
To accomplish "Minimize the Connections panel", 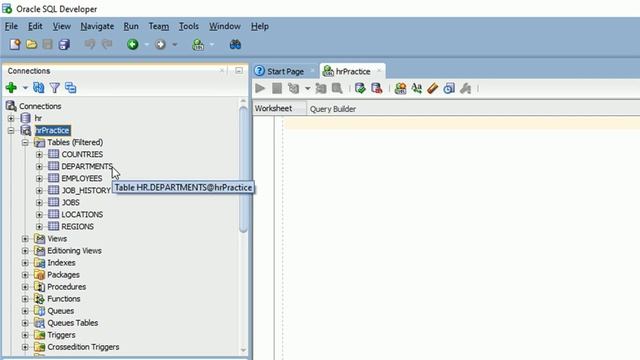I will pos(239,71).
